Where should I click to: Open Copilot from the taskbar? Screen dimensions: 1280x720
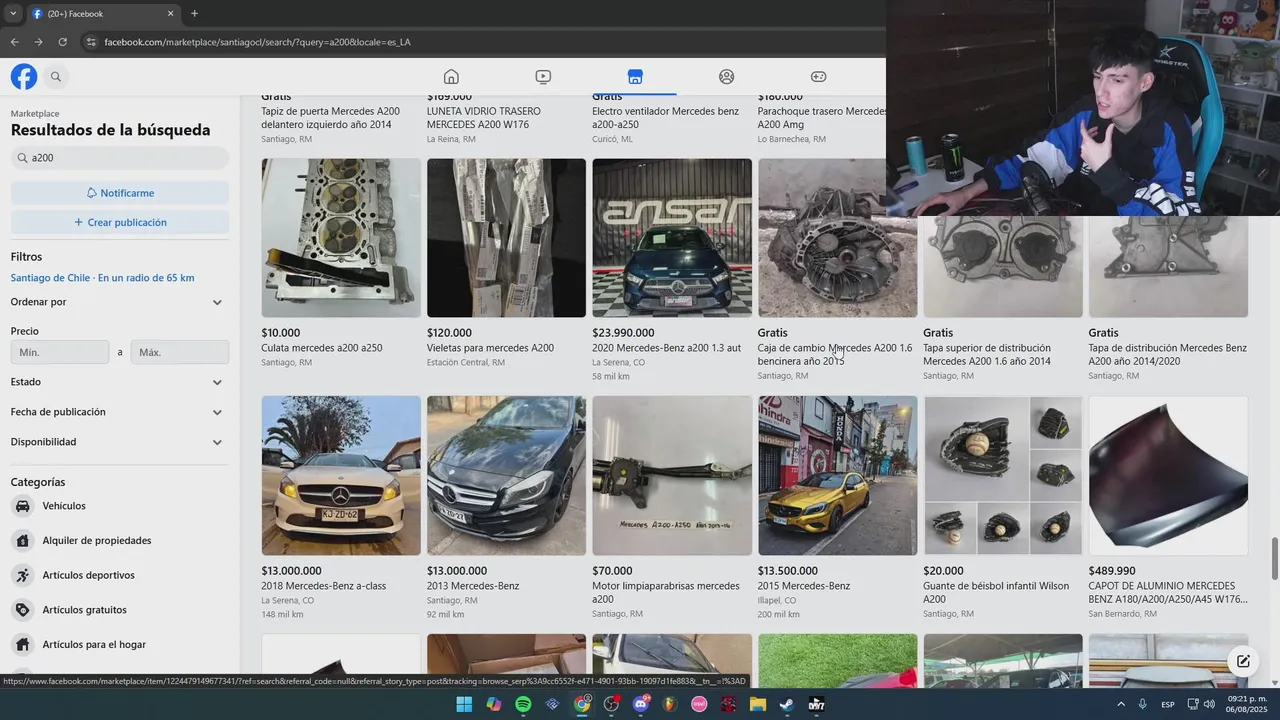[493, 705]
